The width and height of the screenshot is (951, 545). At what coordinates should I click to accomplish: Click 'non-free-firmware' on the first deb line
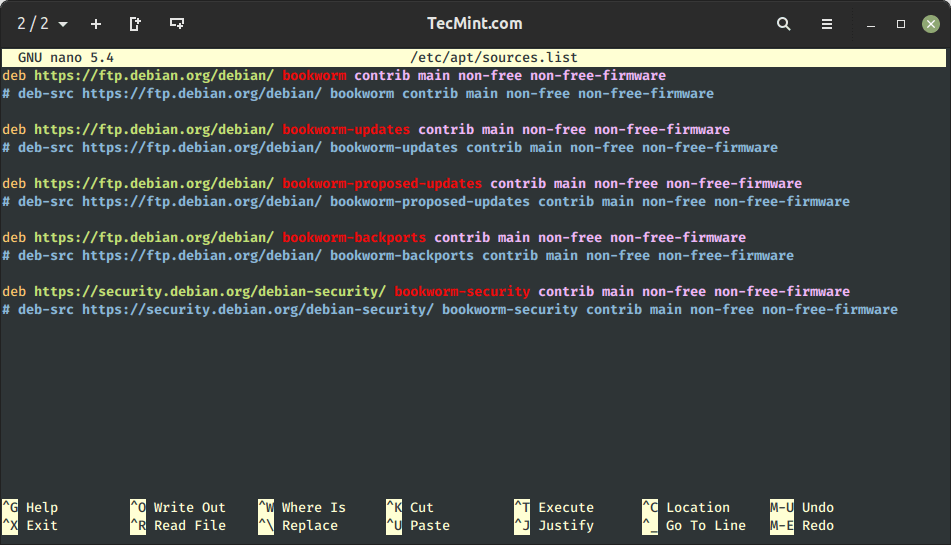click(x=598, y=76)
